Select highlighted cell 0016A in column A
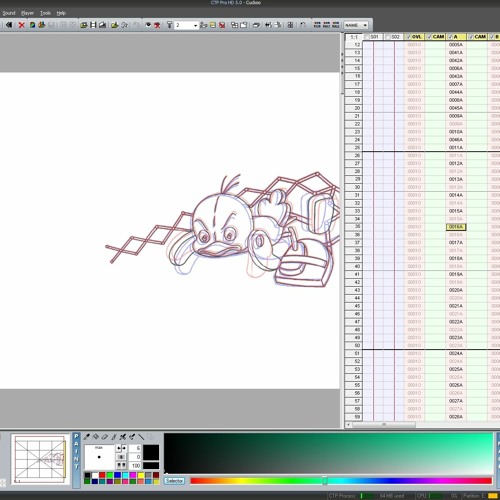The image size is (500, 500). 456,227
